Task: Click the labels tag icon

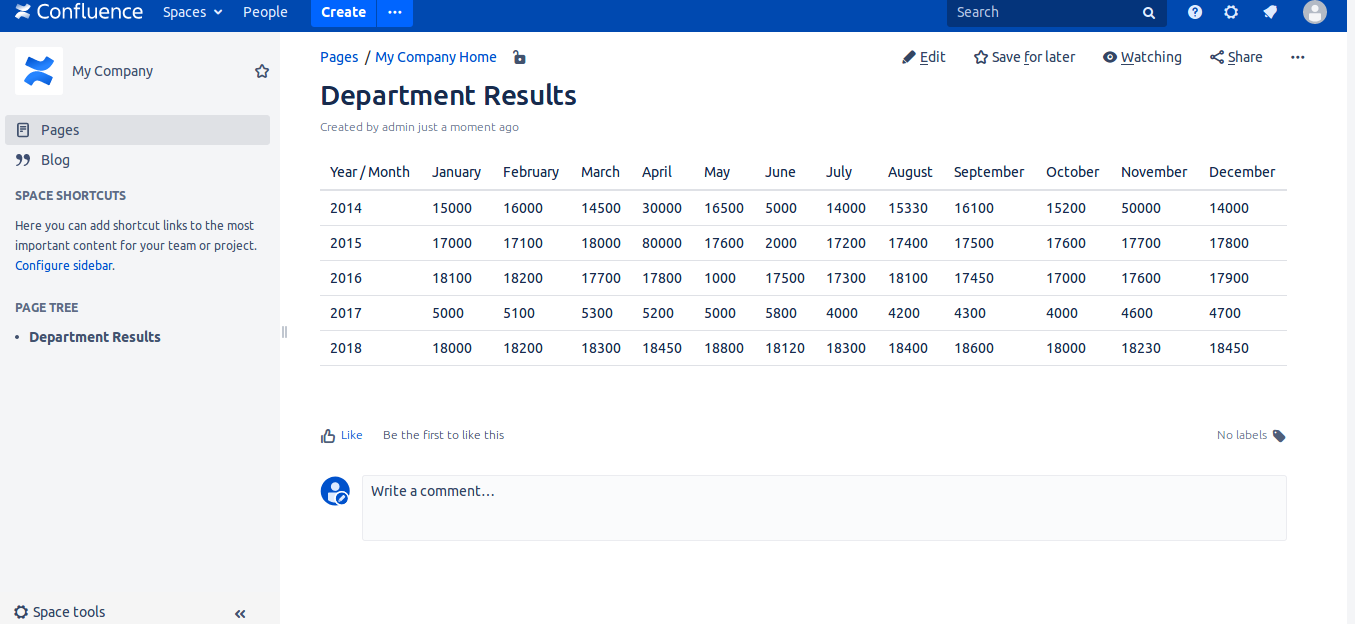Action: tap(1279, 436)
